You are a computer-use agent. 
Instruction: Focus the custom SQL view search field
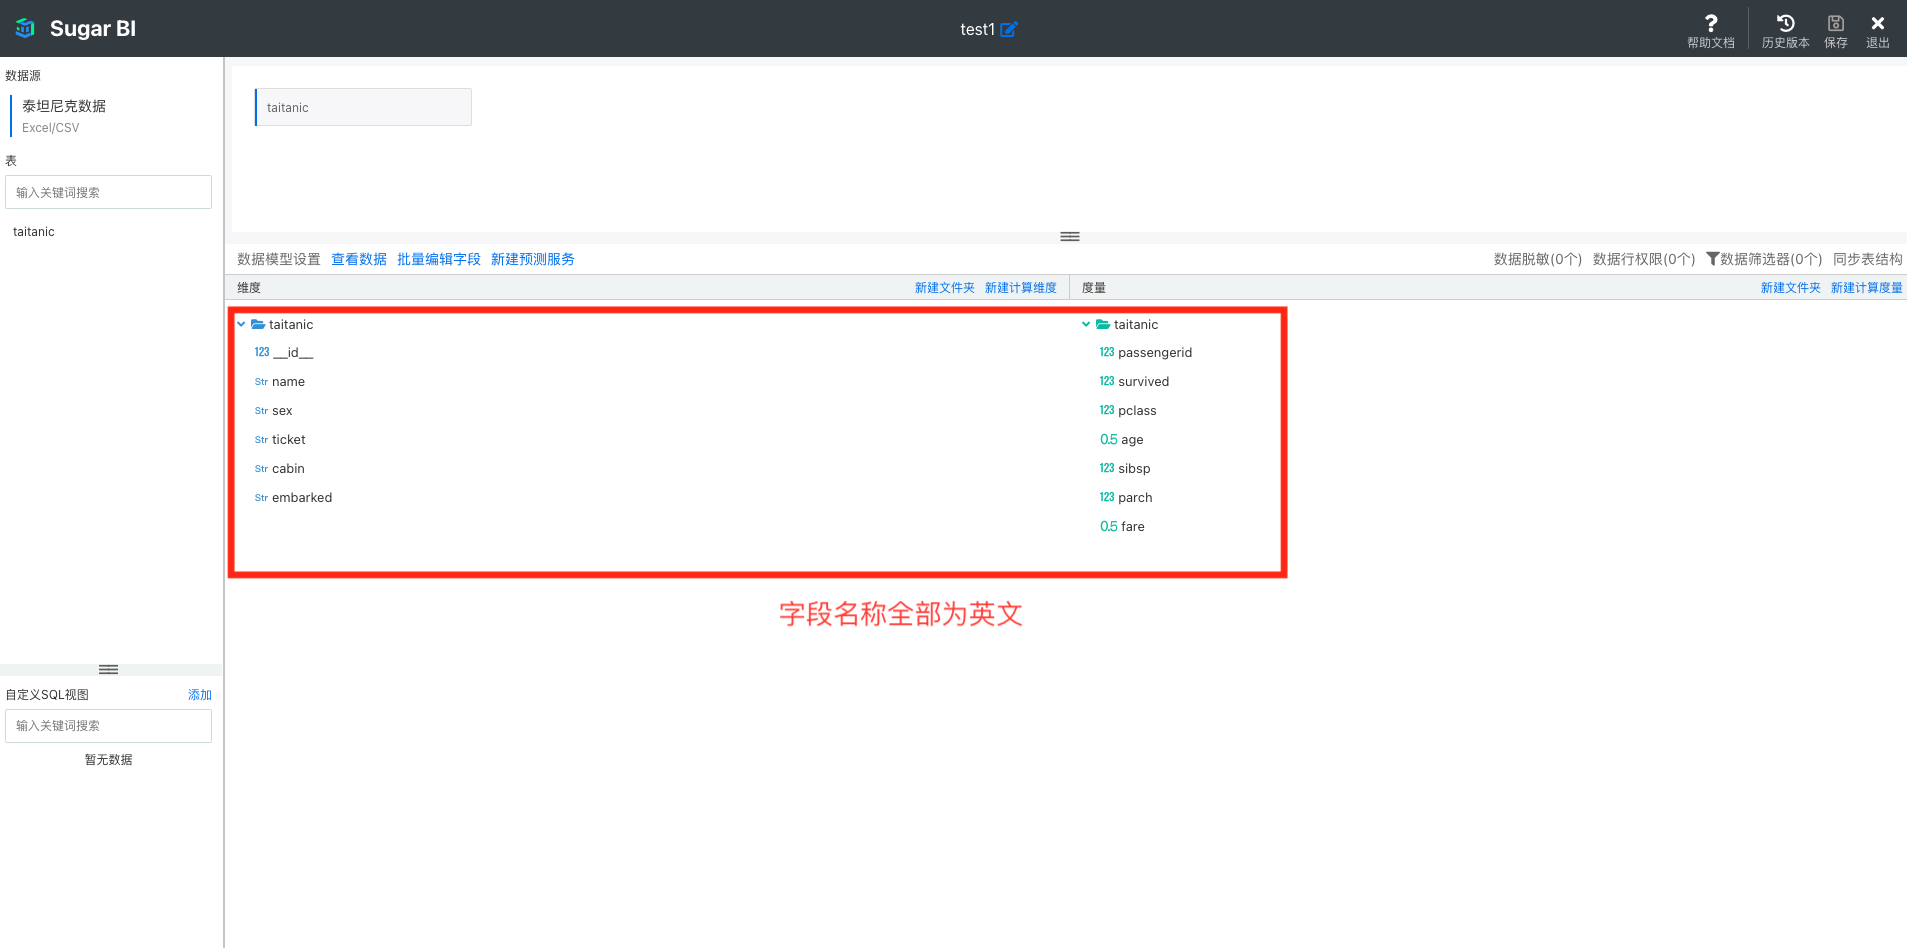coord(109,726)
